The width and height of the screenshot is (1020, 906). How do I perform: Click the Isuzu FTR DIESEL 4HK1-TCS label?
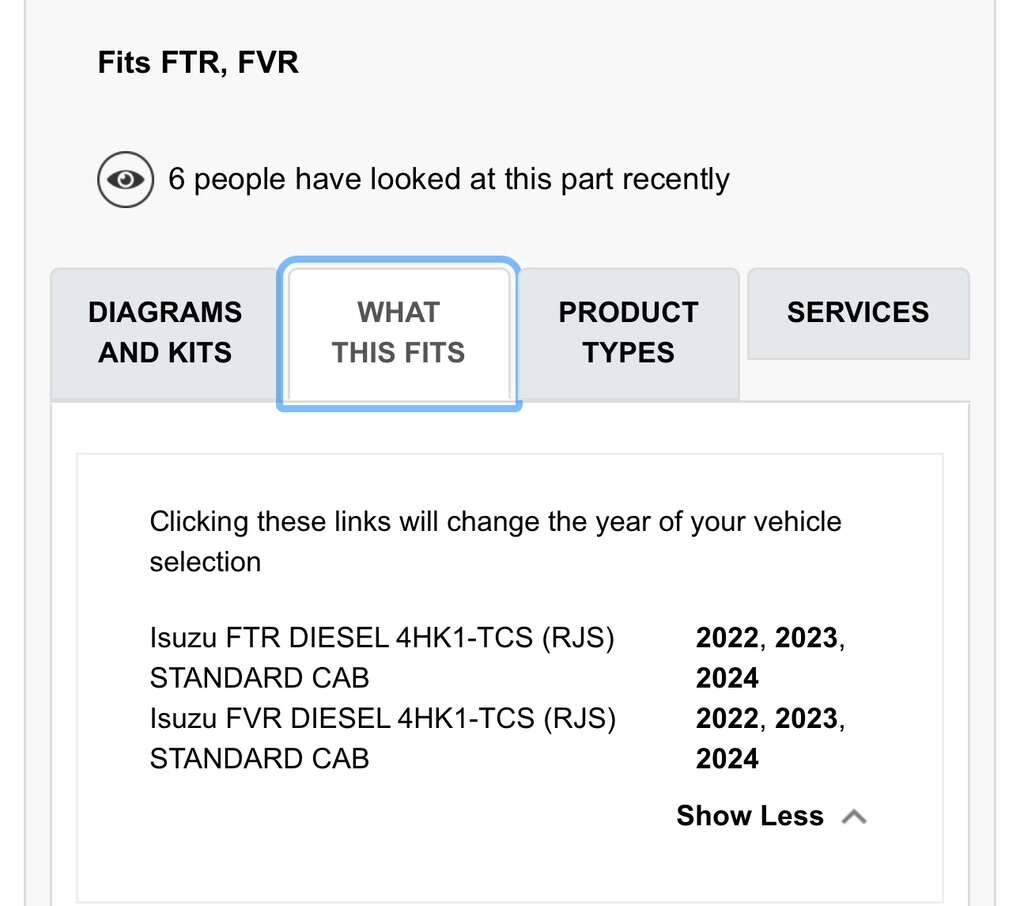click(x=382, y=638)
